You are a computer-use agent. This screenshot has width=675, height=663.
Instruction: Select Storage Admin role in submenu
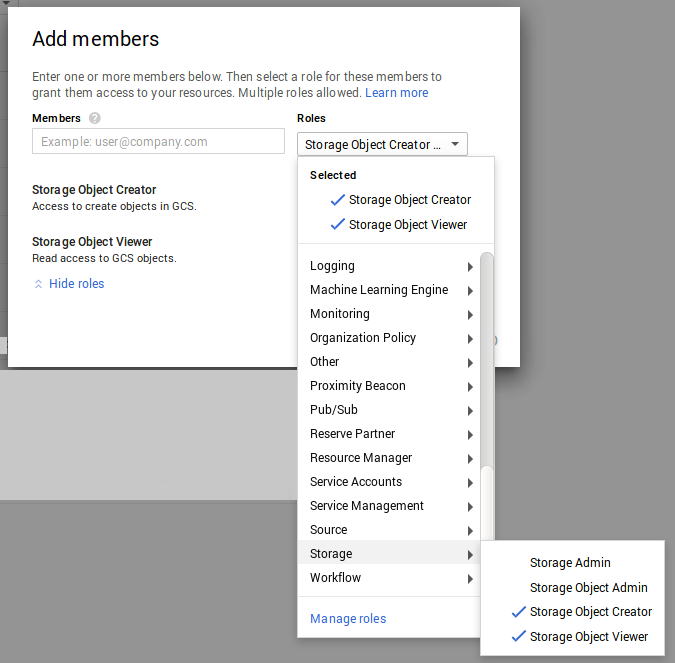tap(570, 563)
